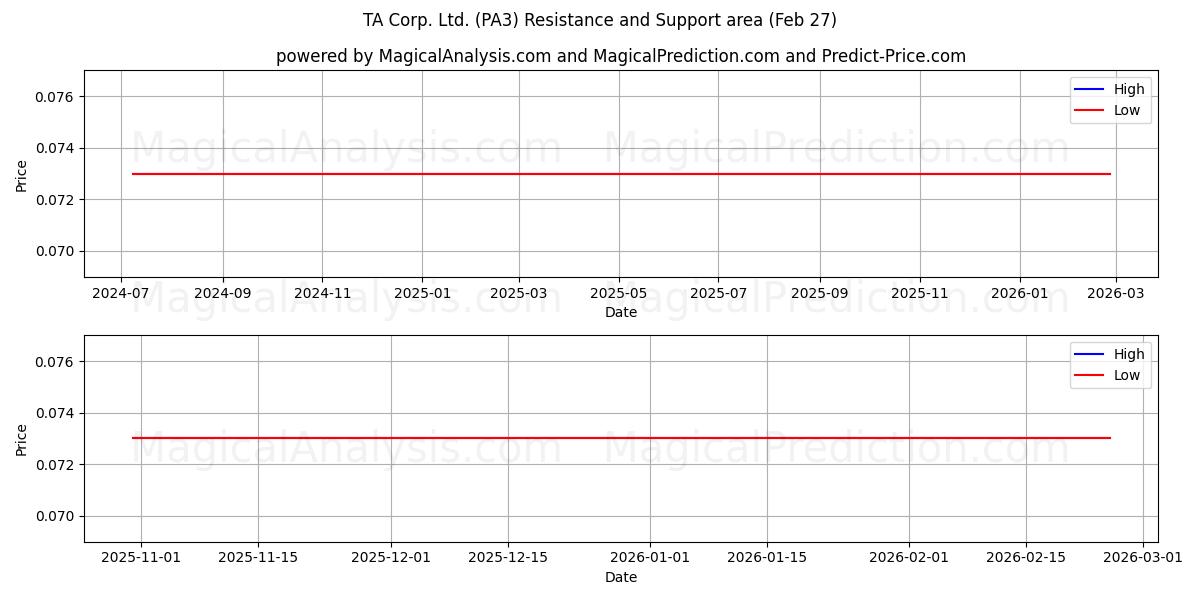
Task: Click the '2026-02-01' x-axis label on the bottom chart
Action: click(x=909, y=558)
